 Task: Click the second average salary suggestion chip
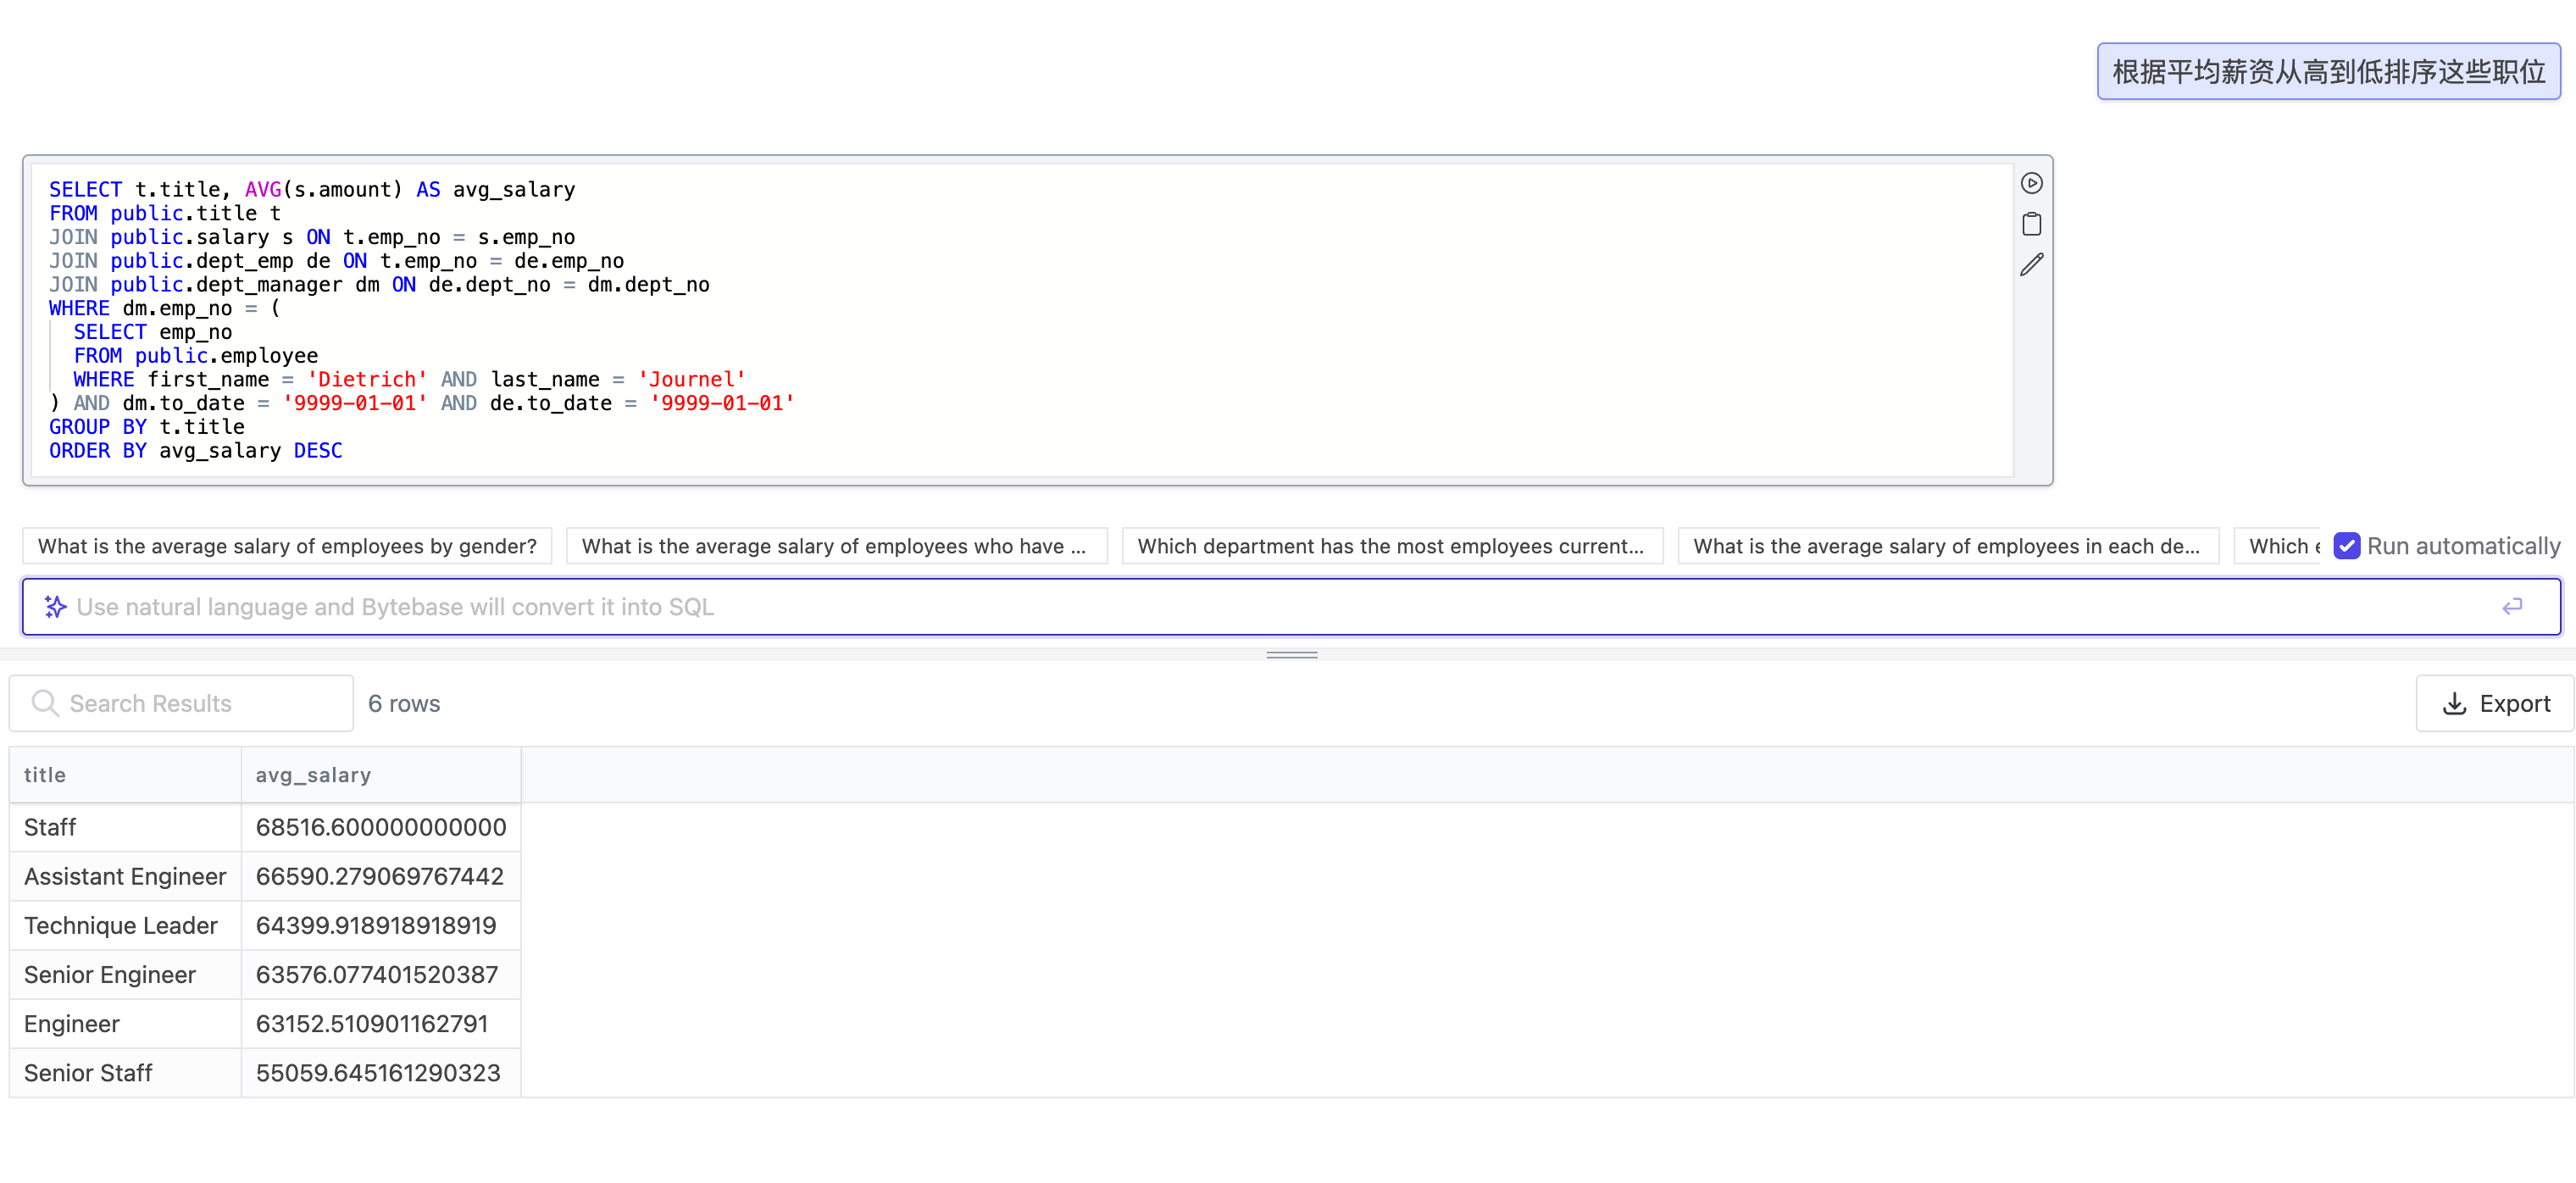tap(835, 546)
